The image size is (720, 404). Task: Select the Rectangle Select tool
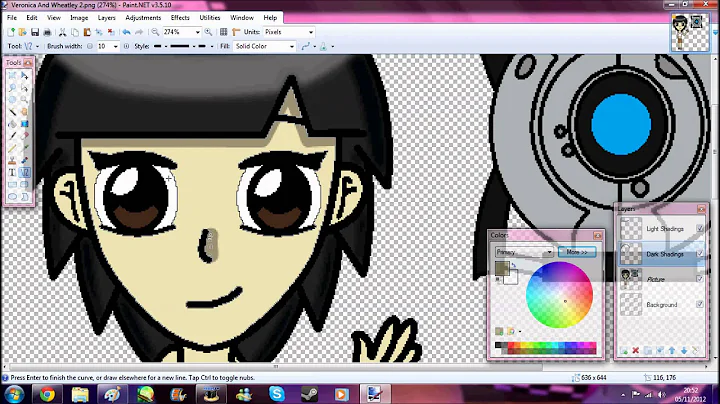click(12, 75)
